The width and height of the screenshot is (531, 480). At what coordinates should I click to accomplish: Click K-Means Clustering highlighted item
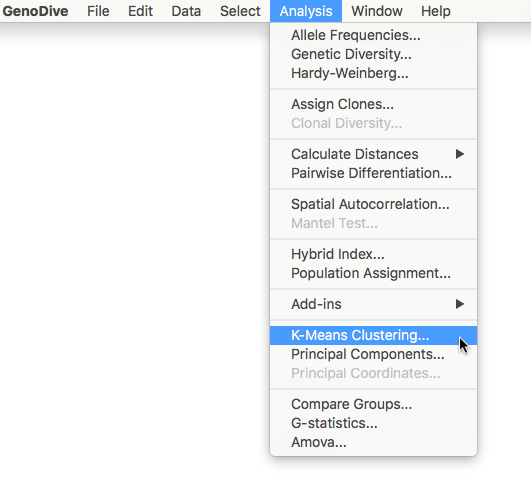(x=373, y=335)
